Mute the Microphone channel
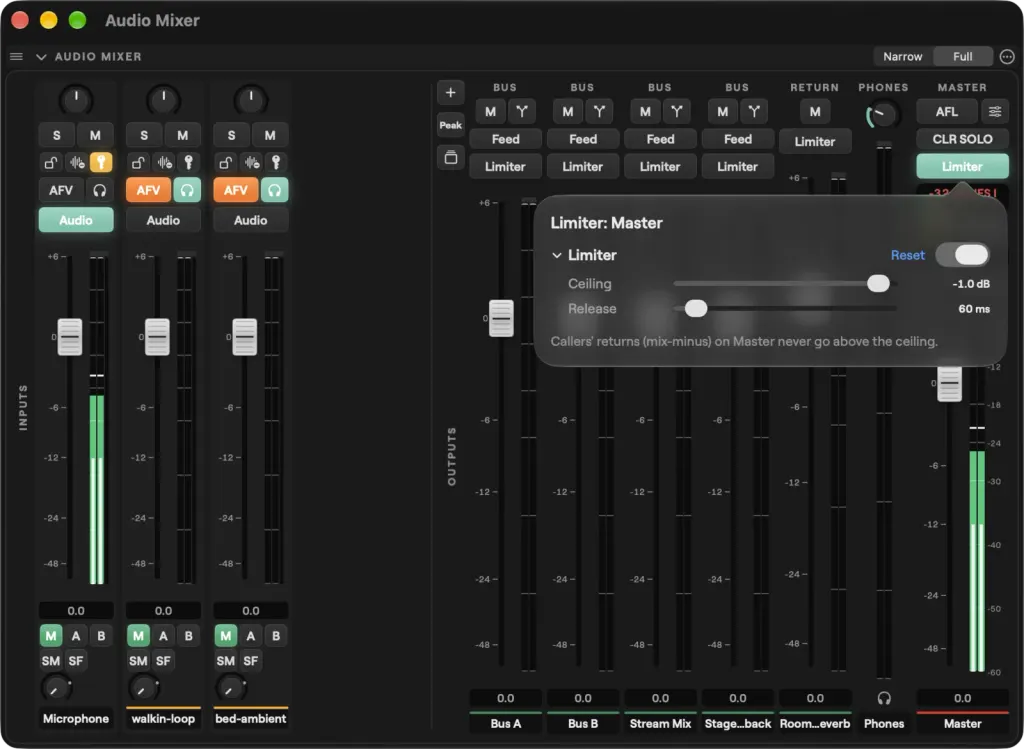The image size is (1024, 749). tap(95, 136)
